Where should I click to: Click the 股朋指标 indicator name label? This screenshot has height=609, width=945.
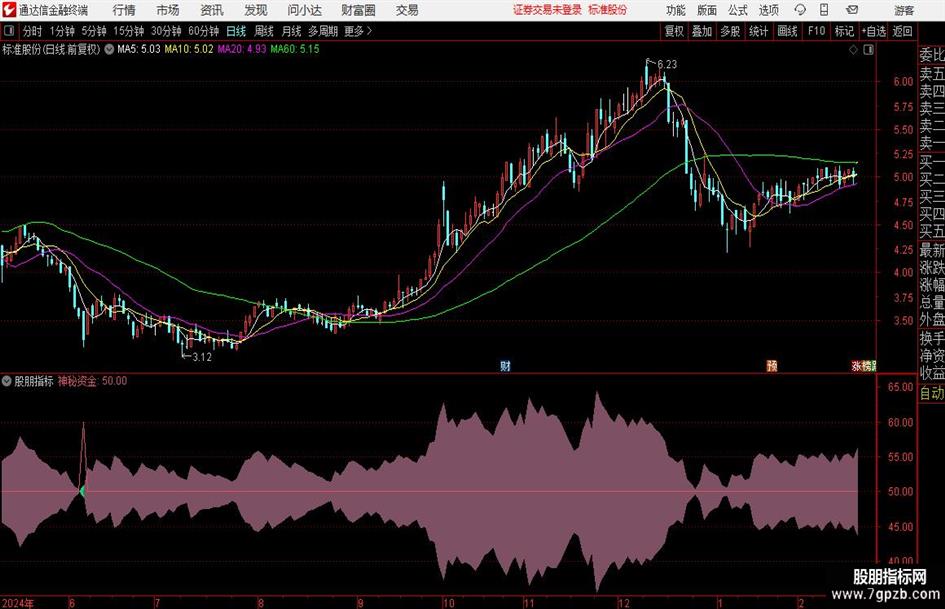[x=34, y=381]
